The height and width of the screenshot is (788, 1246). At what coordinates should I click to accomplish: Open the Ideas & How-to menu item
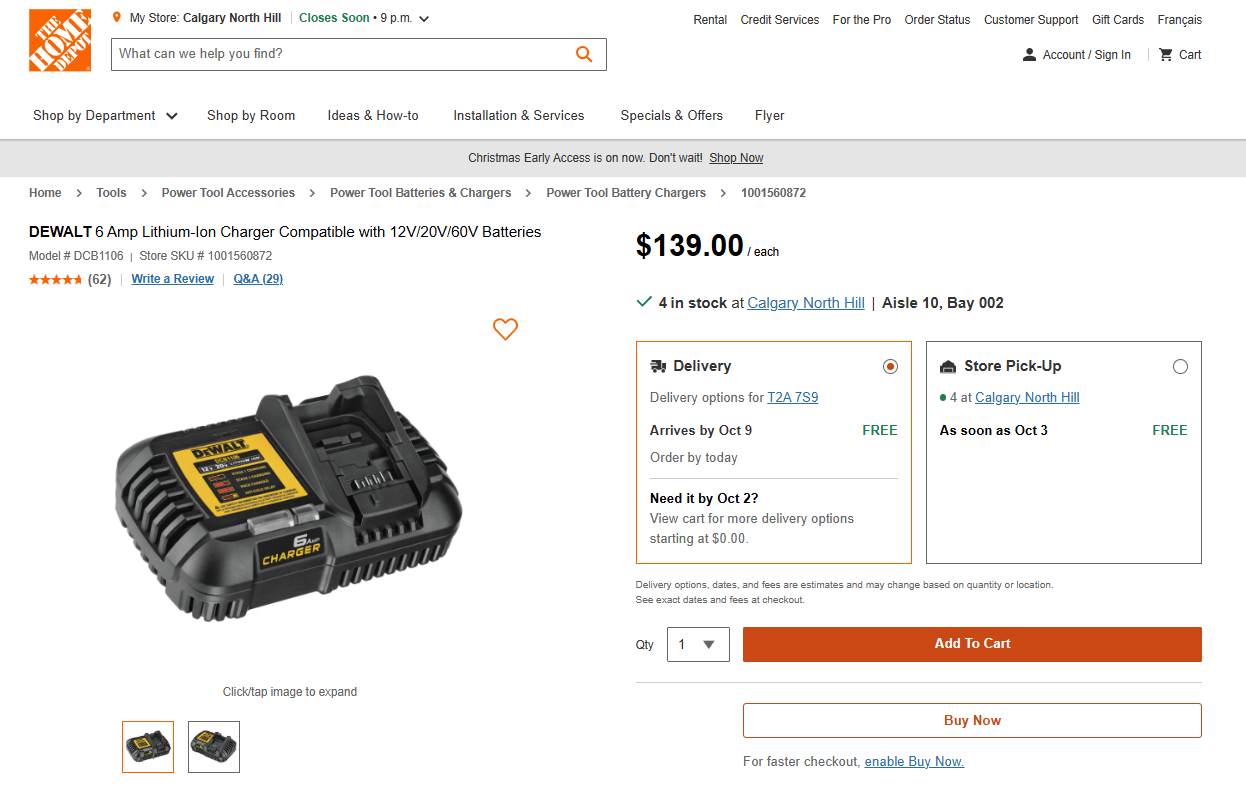(x=372, y=115)
